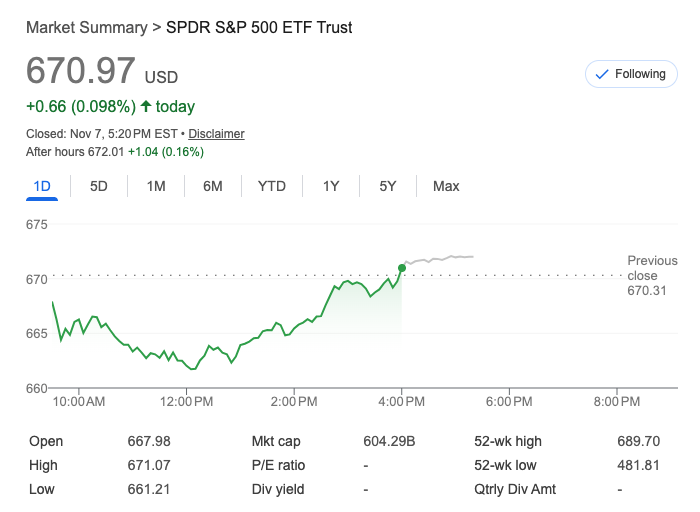
Task: Click the 52-wk high value 689.70
Action: pos(639,441)
